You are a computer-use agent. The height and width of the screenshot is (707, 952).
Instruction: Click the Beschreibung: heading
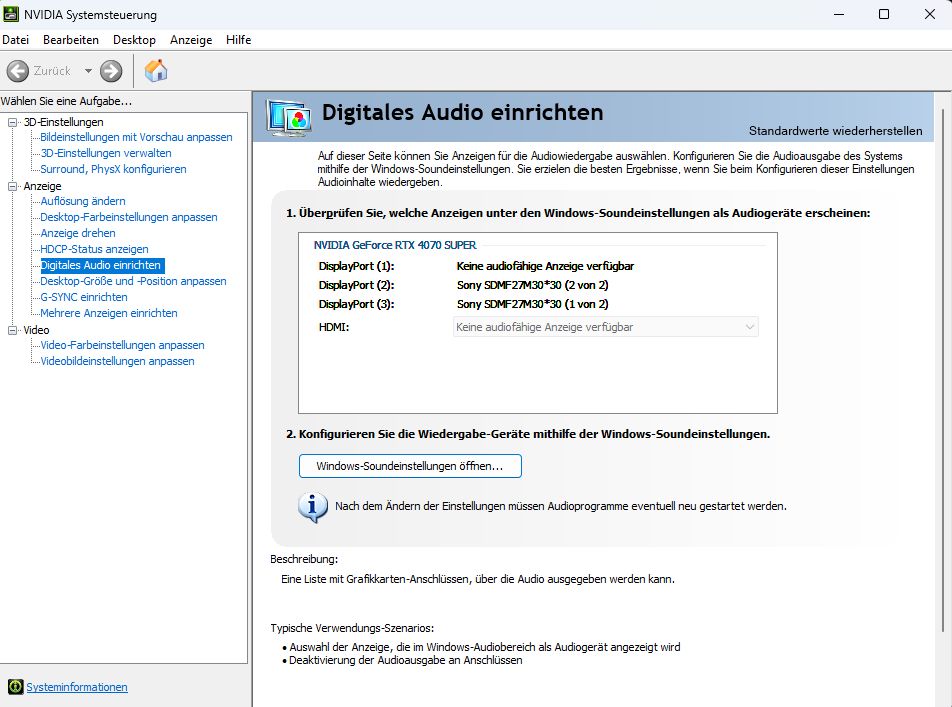coord(304,559)
